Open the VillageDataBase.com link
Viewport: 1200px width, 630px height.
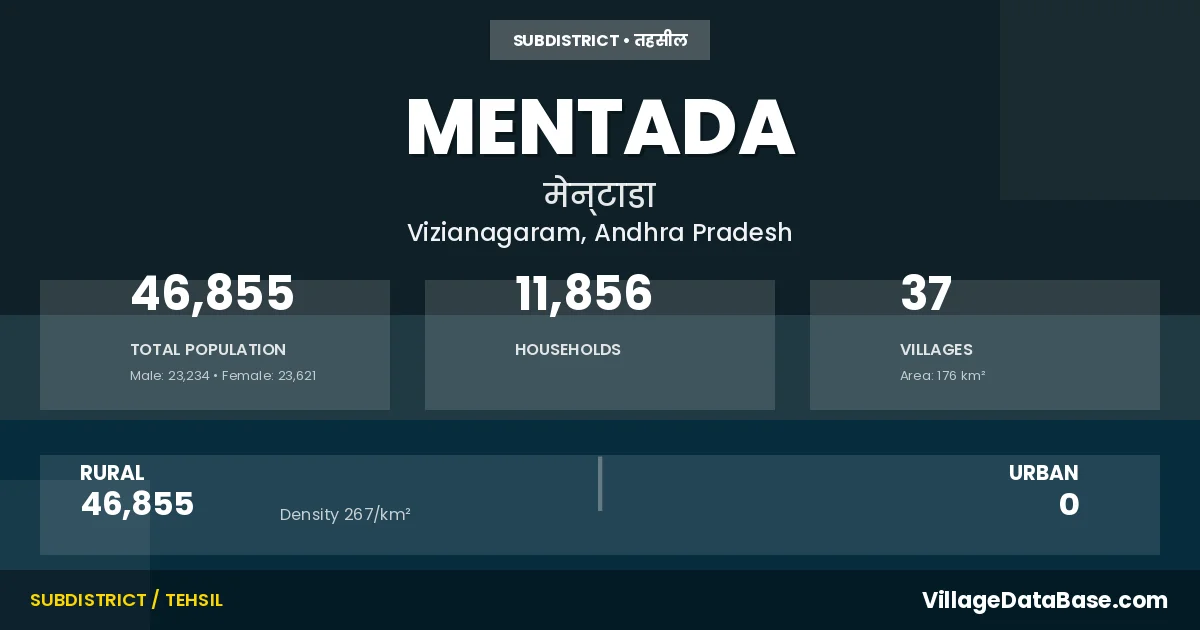click(x=1044, y=600)
